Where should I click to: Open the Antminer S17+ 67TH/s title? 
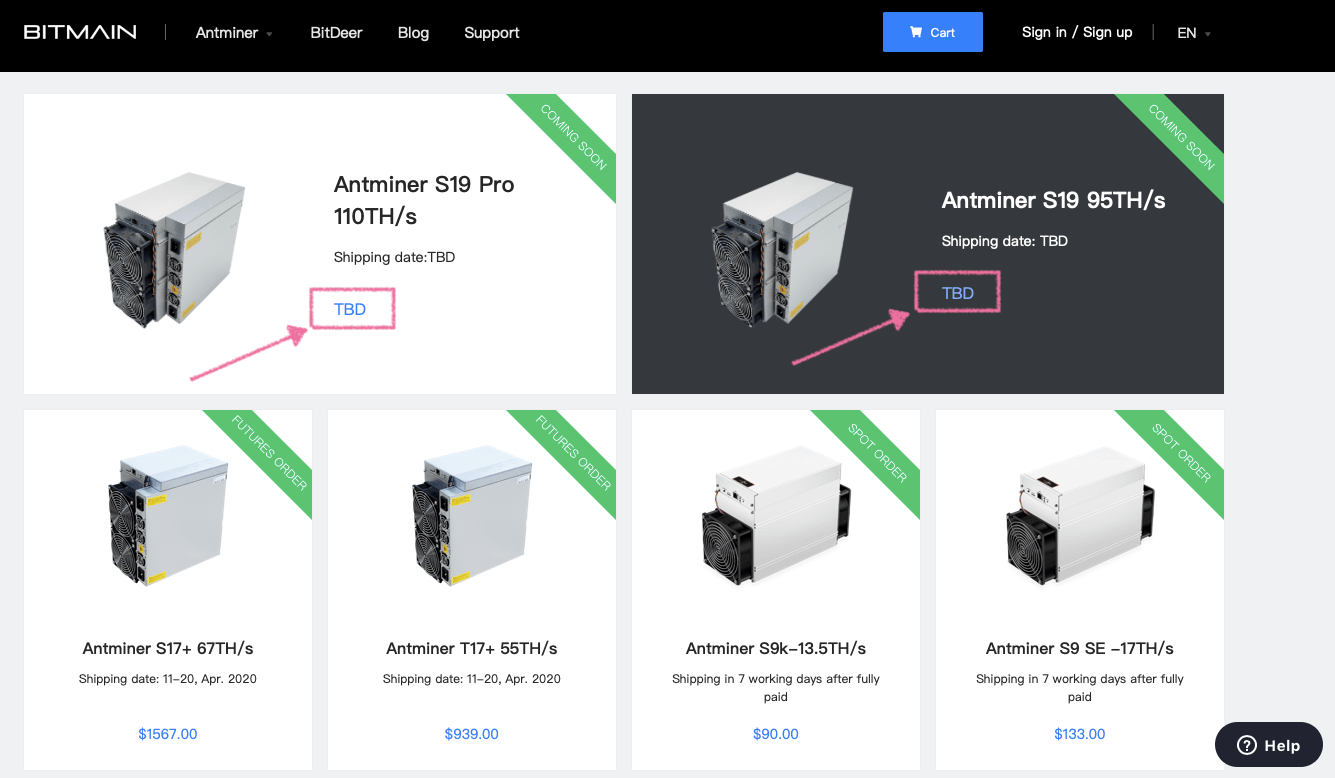168,648
